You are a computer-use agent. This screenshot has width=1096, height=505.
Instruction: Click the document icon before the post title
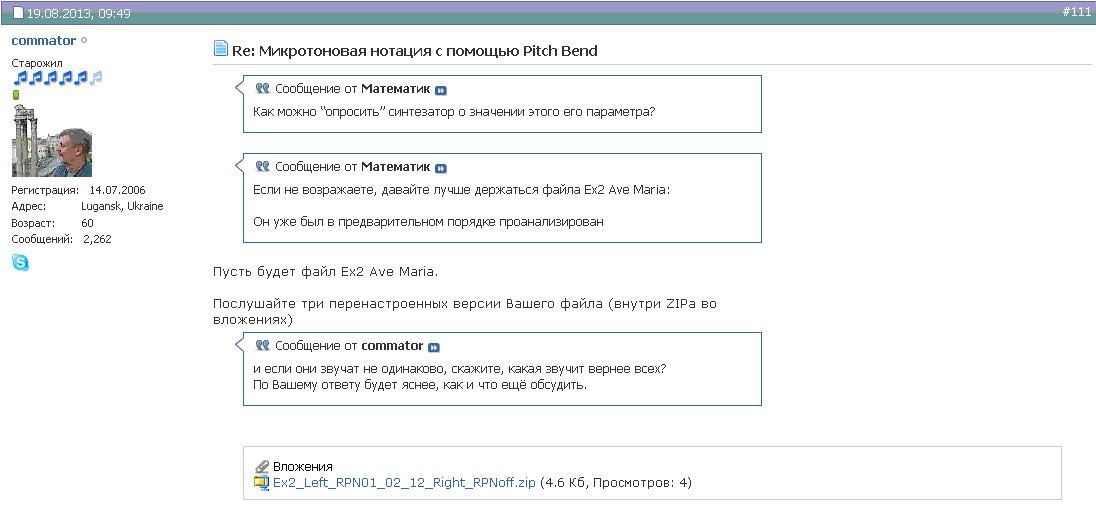pos(221,50)
